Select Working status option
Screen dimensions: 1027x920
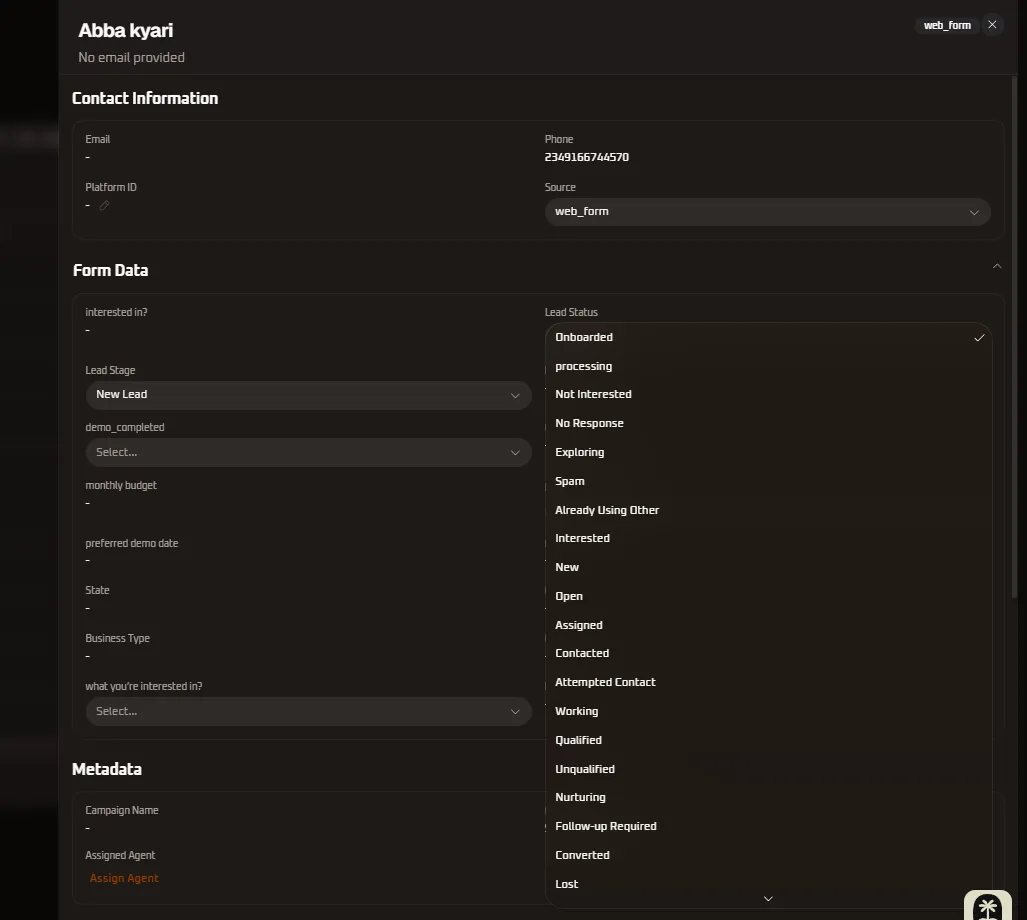768,711
